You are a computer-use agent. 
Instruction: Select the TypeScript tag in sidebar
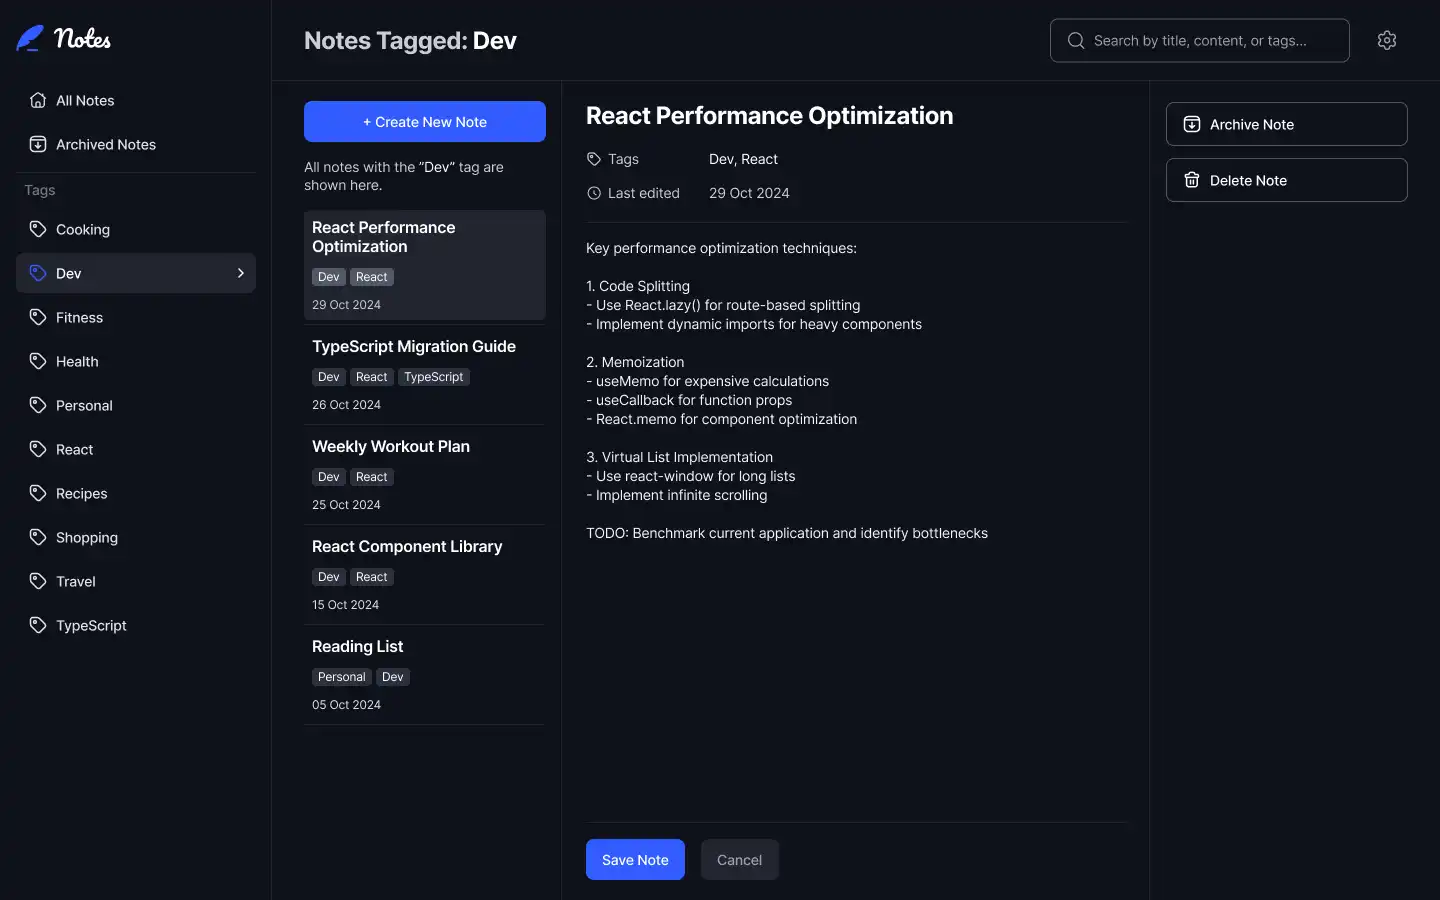(91, 625)
